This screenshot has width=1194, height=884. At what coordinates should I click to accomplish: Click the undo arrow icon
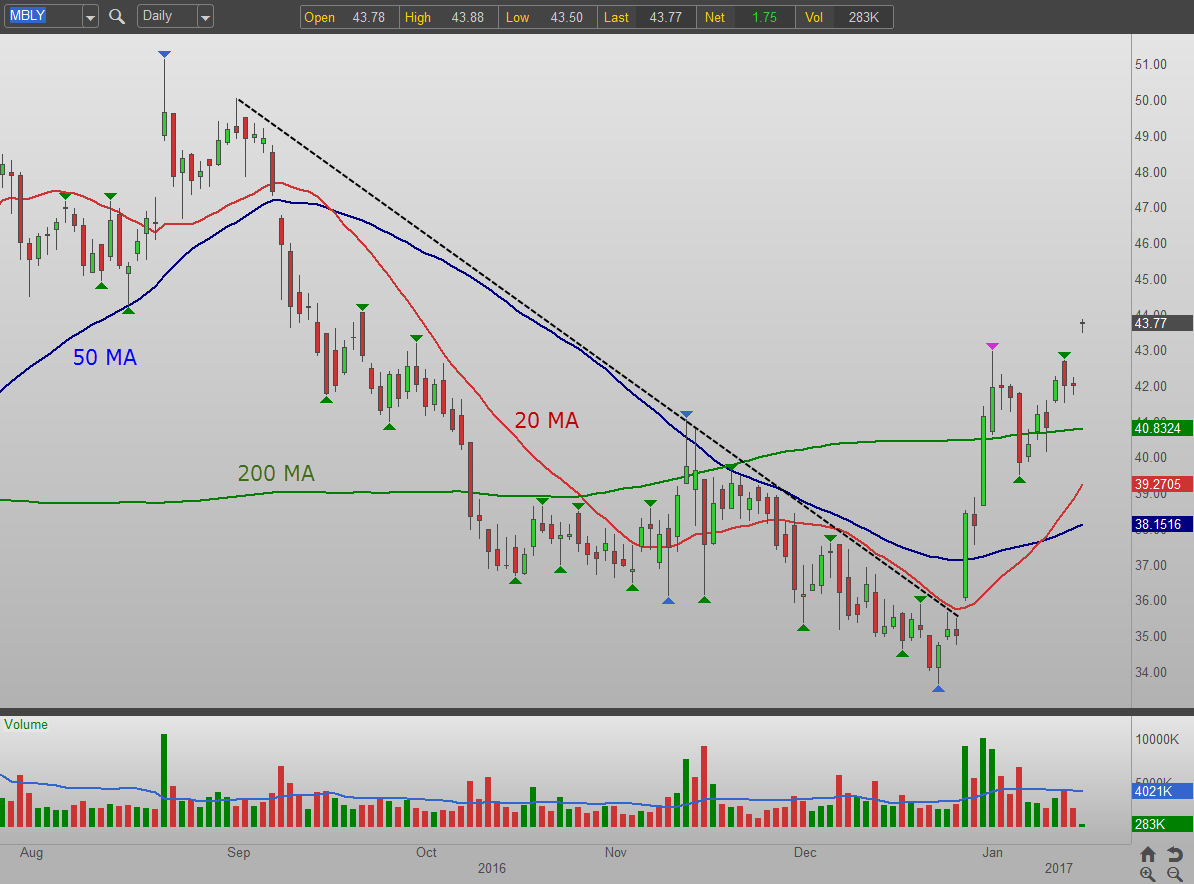point(1175,854)
